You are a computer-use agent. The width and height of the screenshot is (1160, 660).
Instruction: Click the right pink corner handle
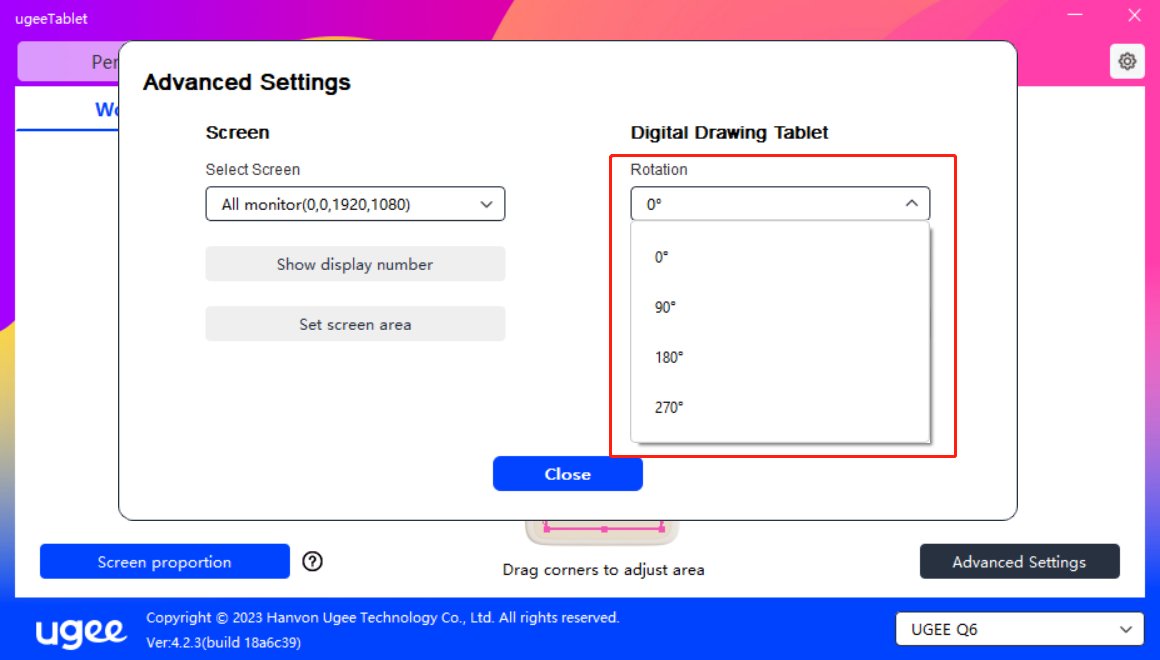(x=661, y=528)
